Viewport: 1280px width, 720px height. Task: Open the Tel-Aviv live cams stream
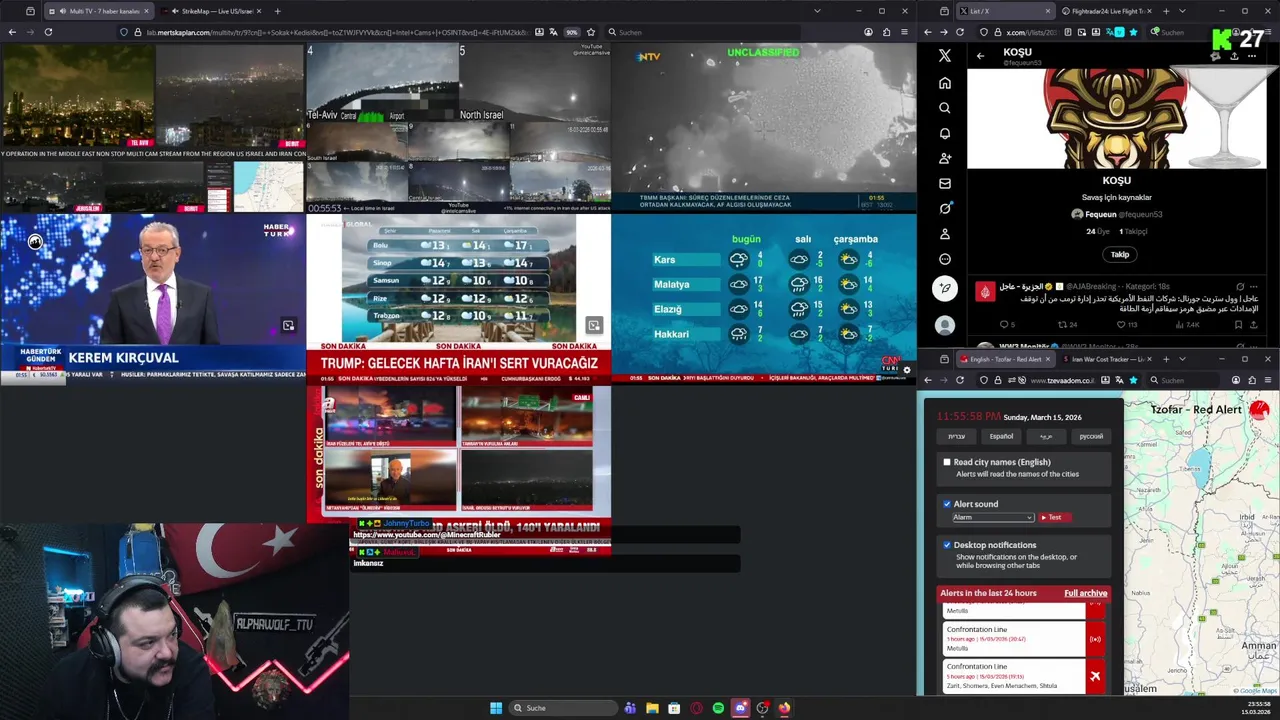pos(458,127)
